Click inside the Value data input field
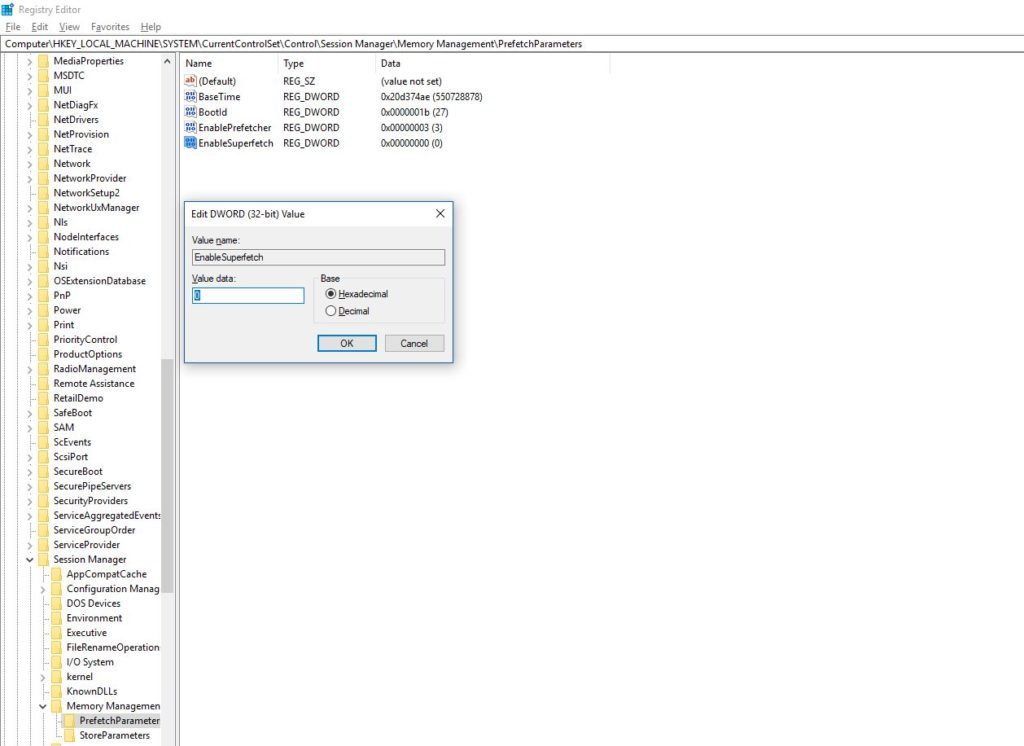 250,295
